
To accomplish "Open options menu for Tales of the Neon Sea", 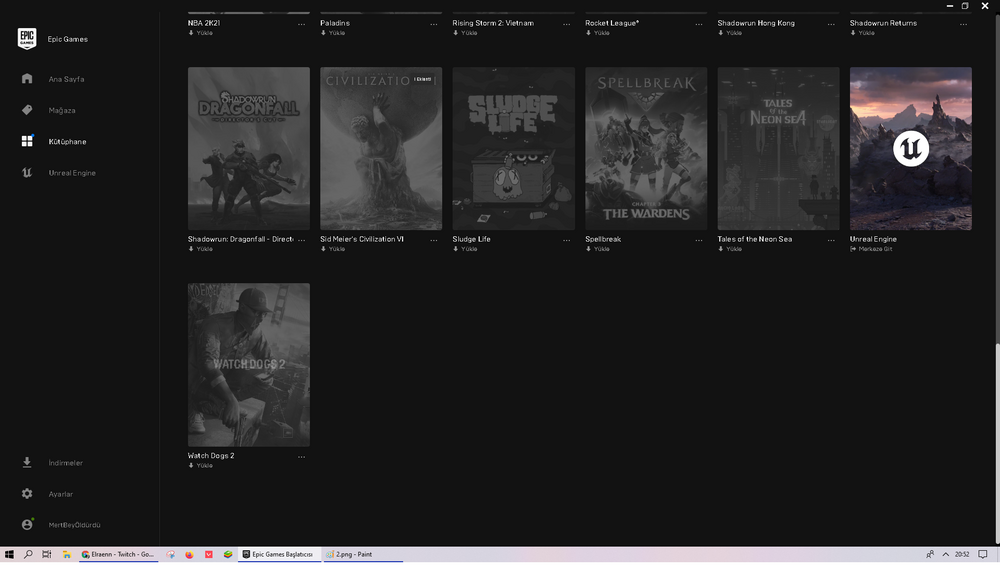I will (x=831, y=240).
